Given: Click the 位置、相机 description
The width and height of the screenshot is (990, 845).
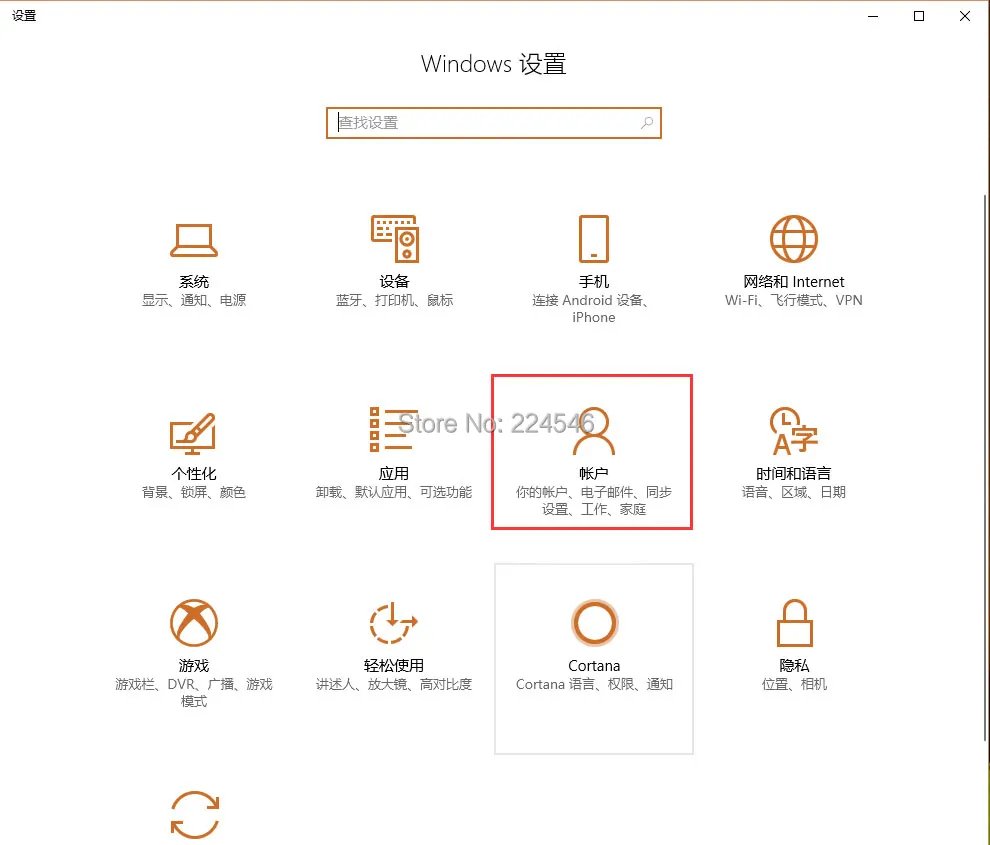Looking at the screenshot, I should point(794,685).
